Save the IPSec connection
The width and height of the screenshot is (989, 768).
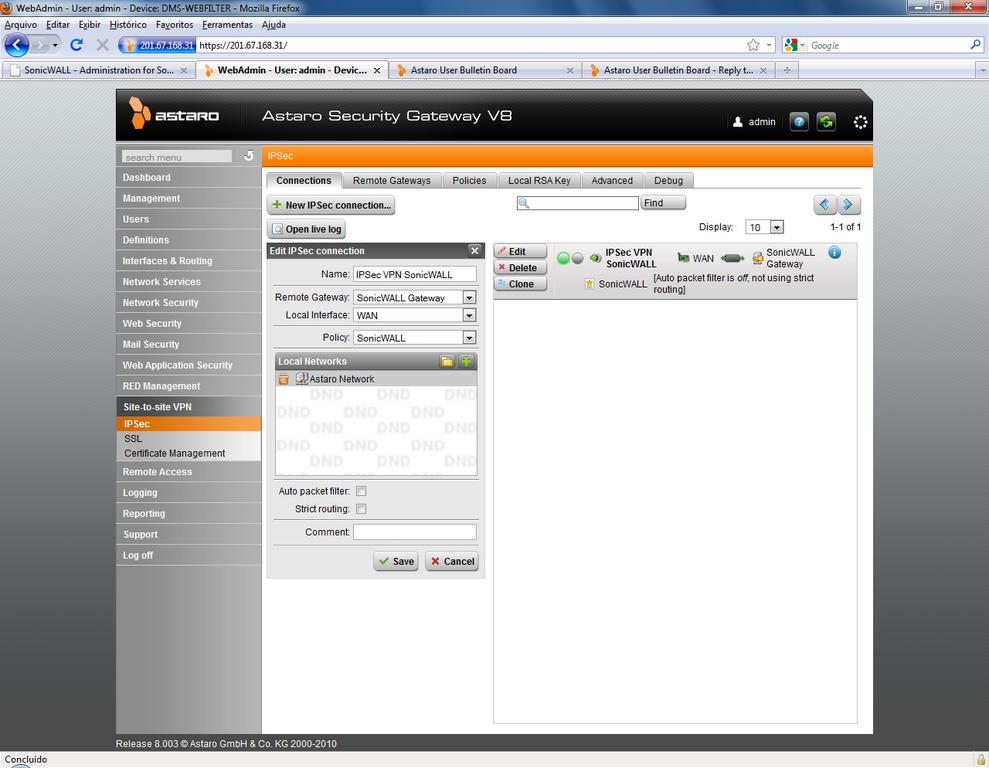(396, 561)
